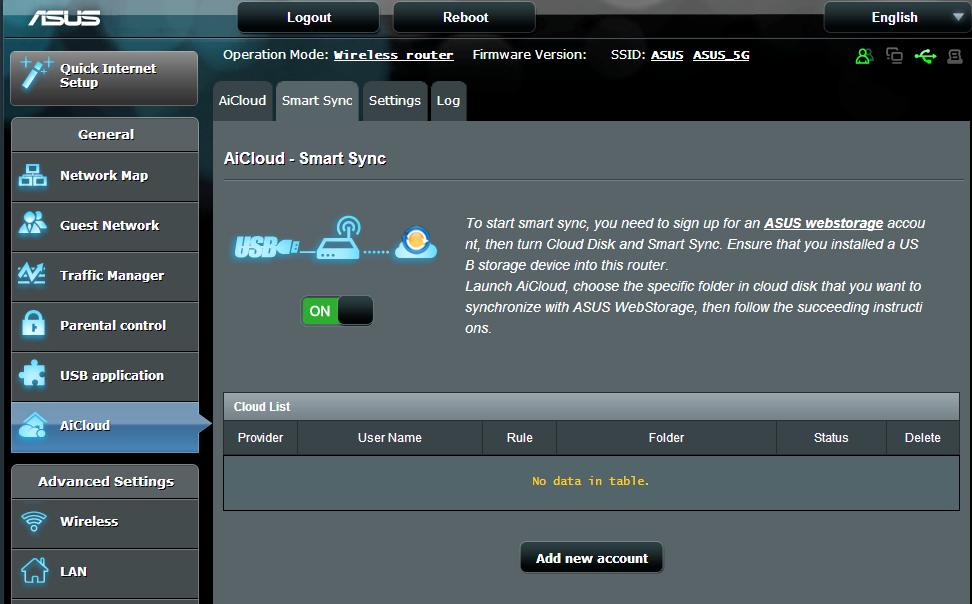Image resolution: width=972 pixels, height=604 pixels.
Task: Click the Delete column header
Action: pos(923,438)
